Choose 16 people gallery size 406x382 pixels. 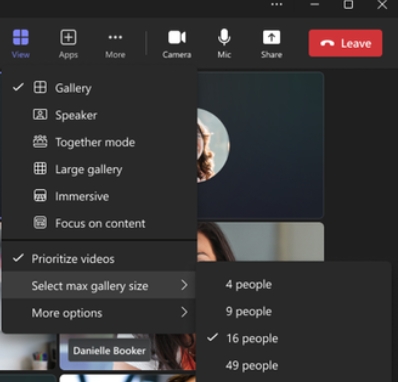[x=293, y=338]
